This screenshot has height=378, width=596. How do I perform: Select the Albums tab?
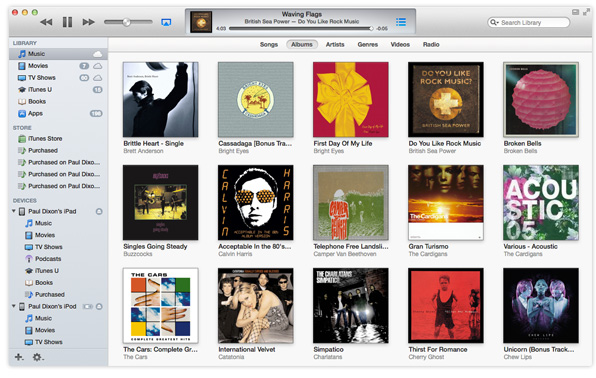click(x=302, y=44)
